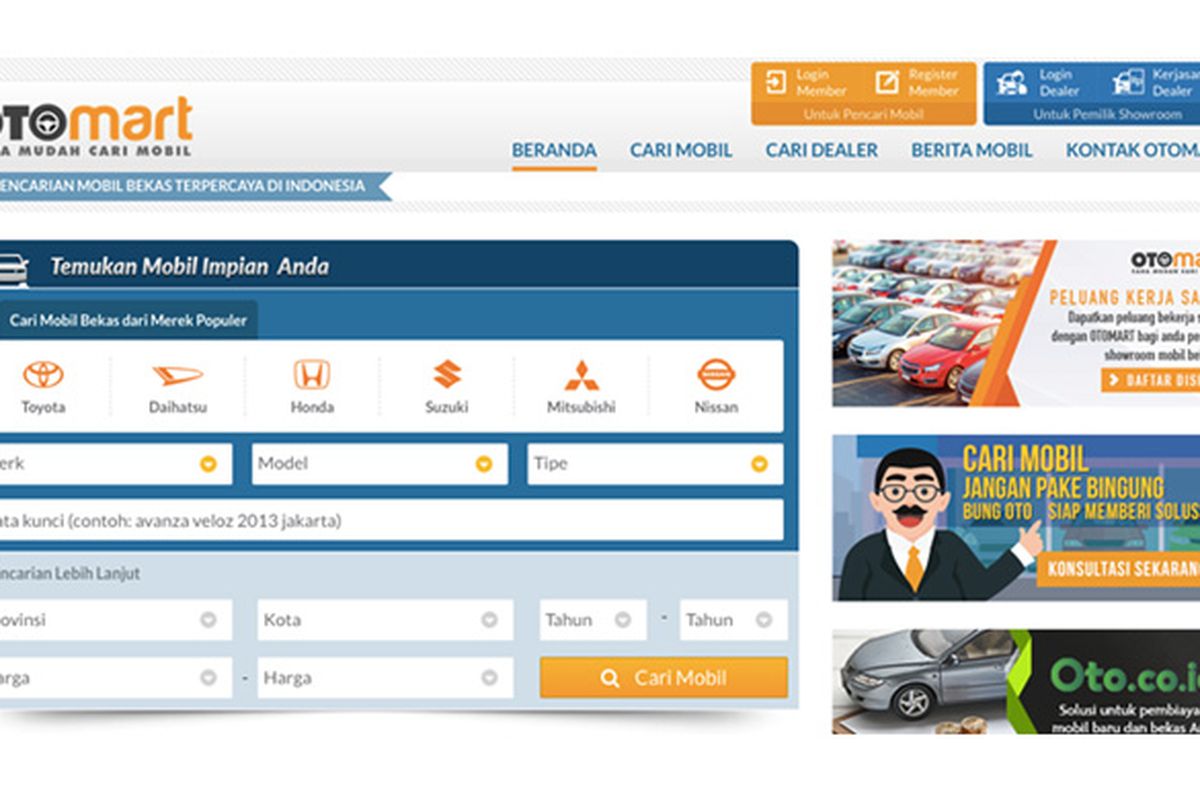The width and height of the screenshot is (1200, 800).
Task: Open the Oto.co.id banner thumbnail
Action: tap(1015, 681)
